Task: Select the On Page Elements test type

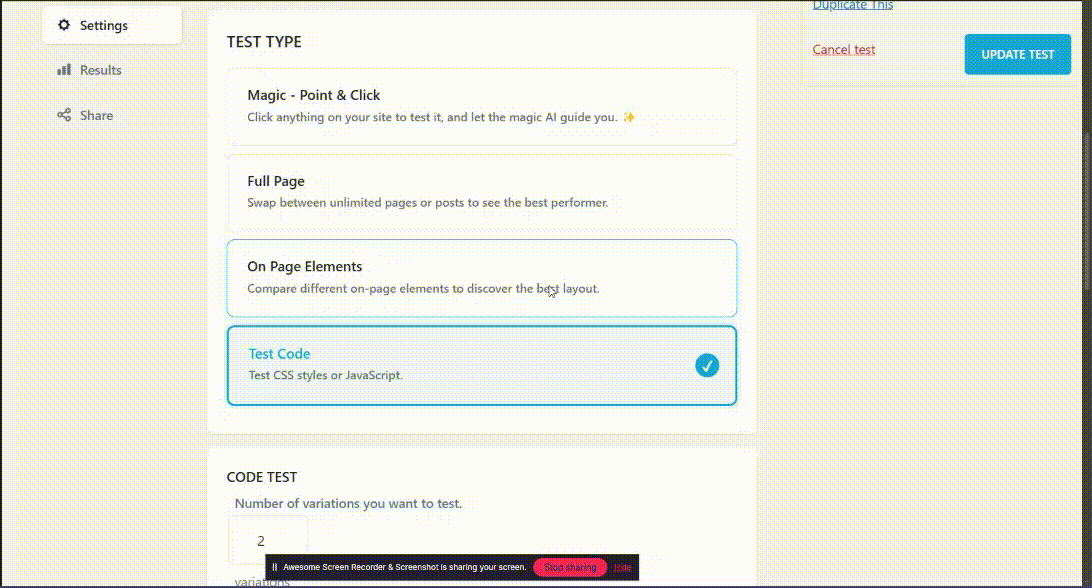Action: [482, 277]
